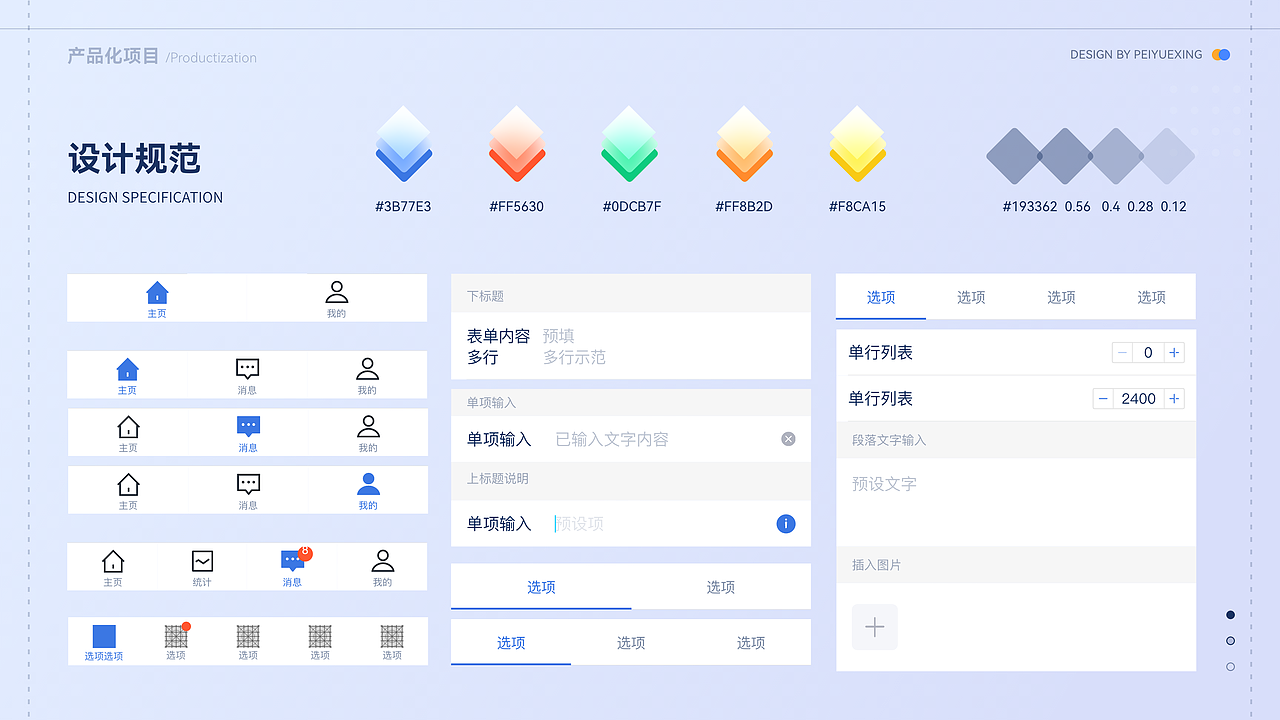Select active 选项 tab in two-tab bar
Image resolution: width=1280 pixels, height=720 pixels.
(541, 587)
